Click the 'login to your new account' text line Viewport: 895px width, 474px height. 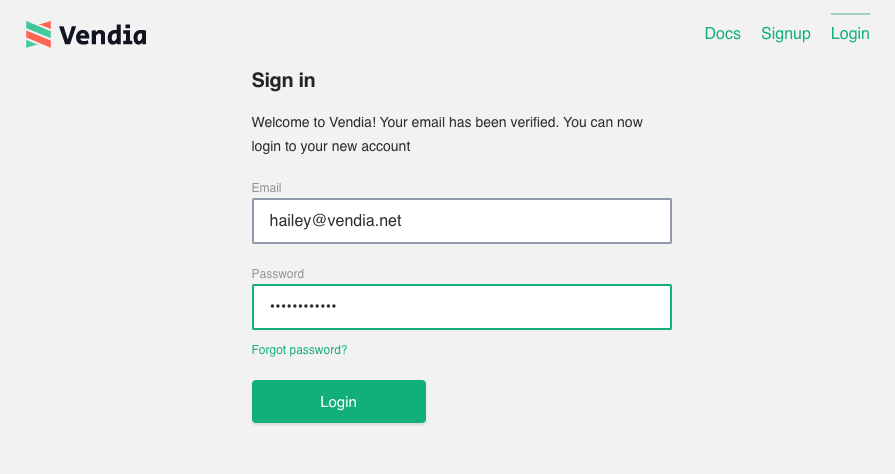coord(330,146)
